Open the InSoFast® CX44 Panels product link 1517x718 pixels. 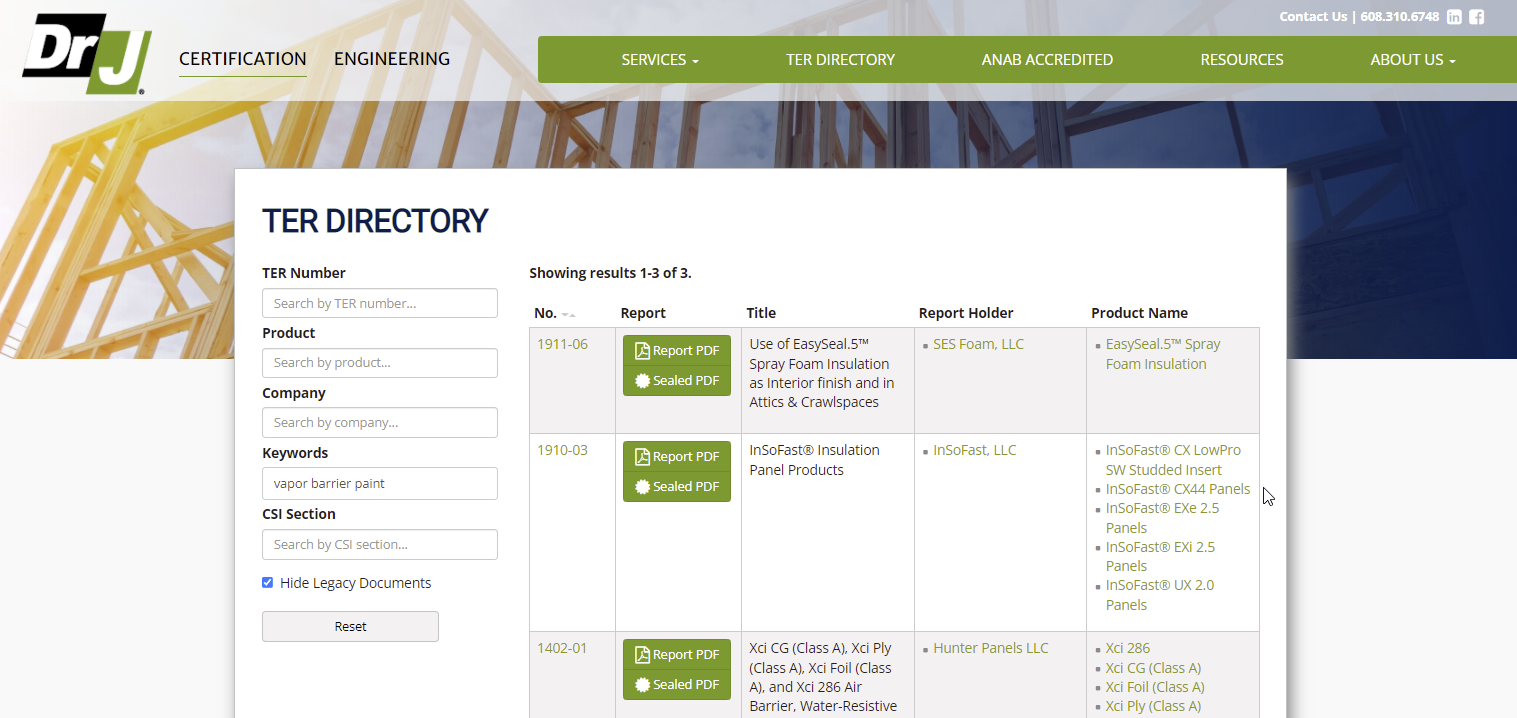[x=1178, y=488]
